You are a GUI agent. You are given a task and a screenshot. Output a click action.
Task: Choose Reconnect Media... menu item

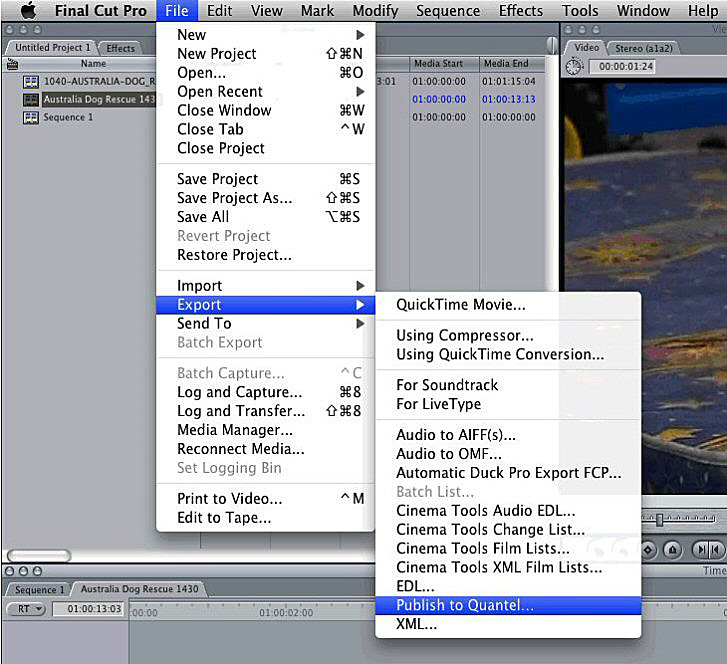coord(266,449)
